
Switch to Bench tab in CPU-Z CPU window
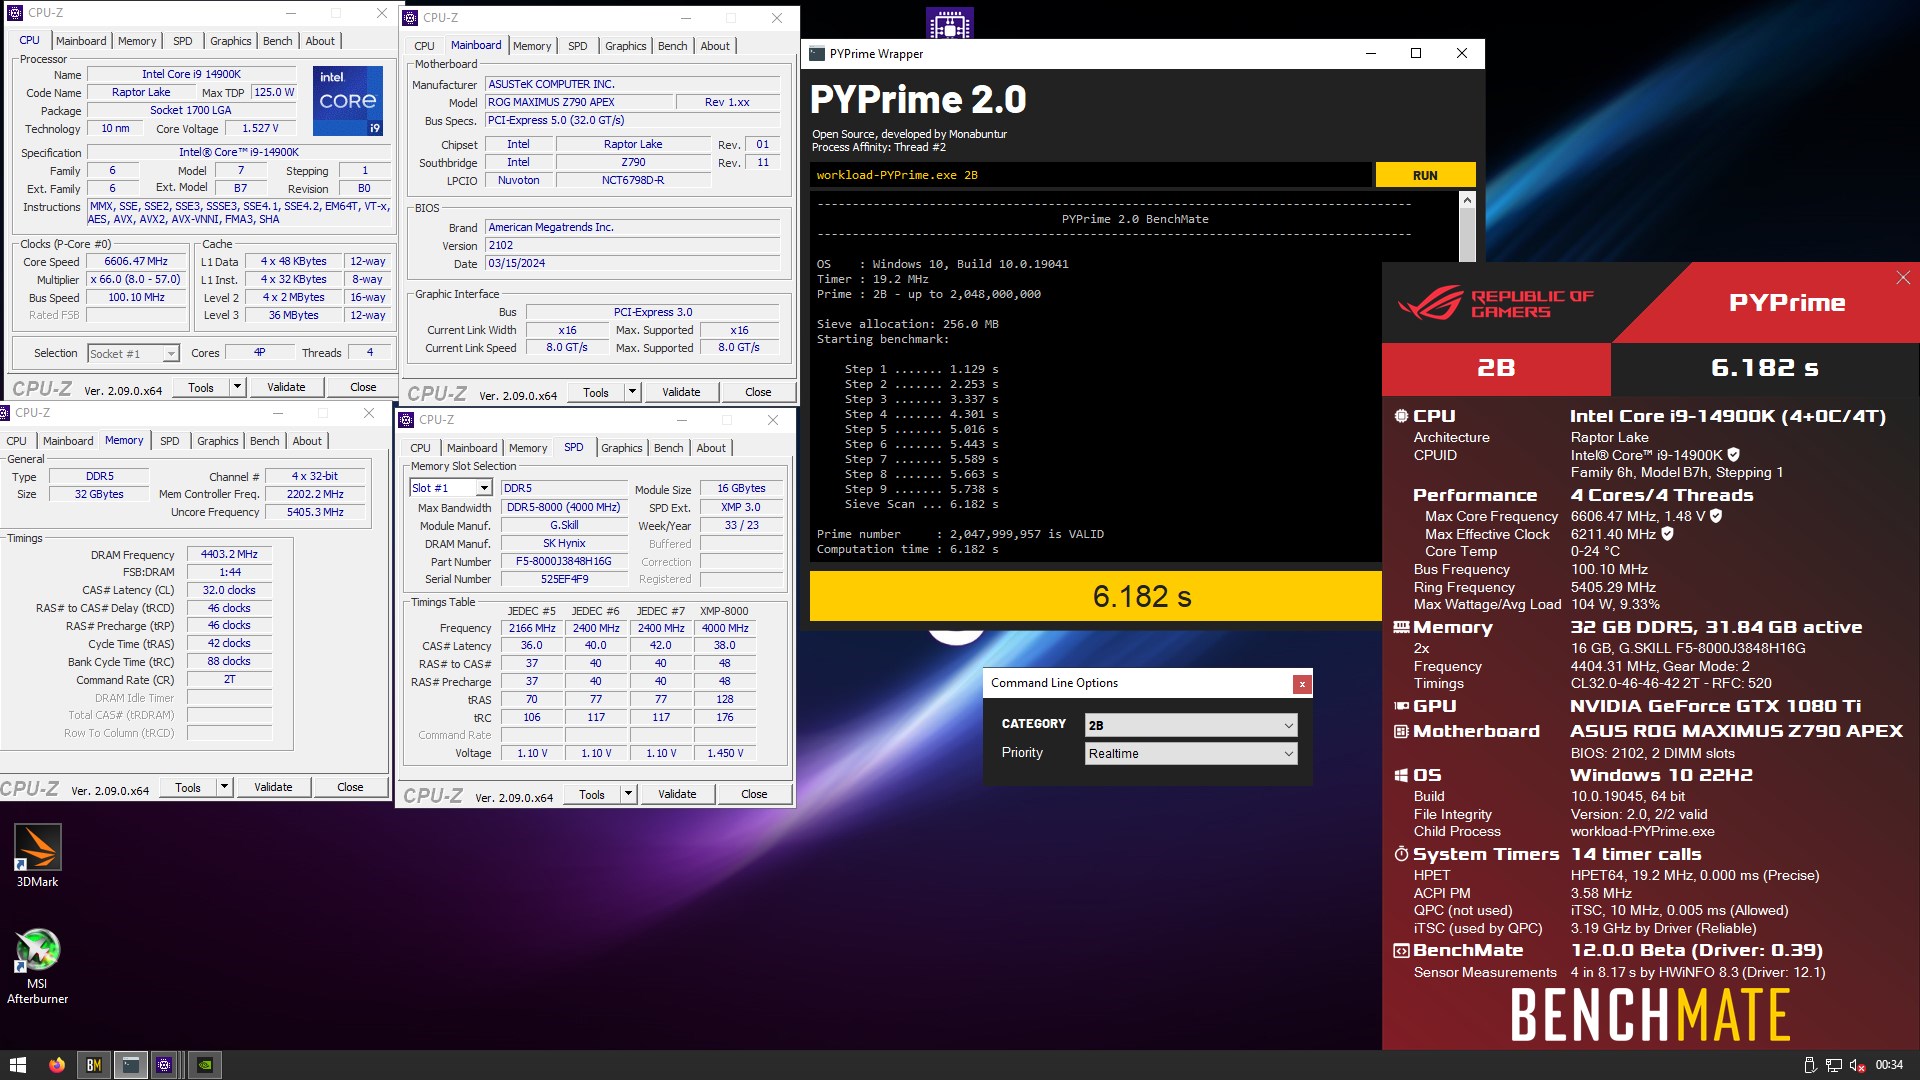tap(277, 41)
